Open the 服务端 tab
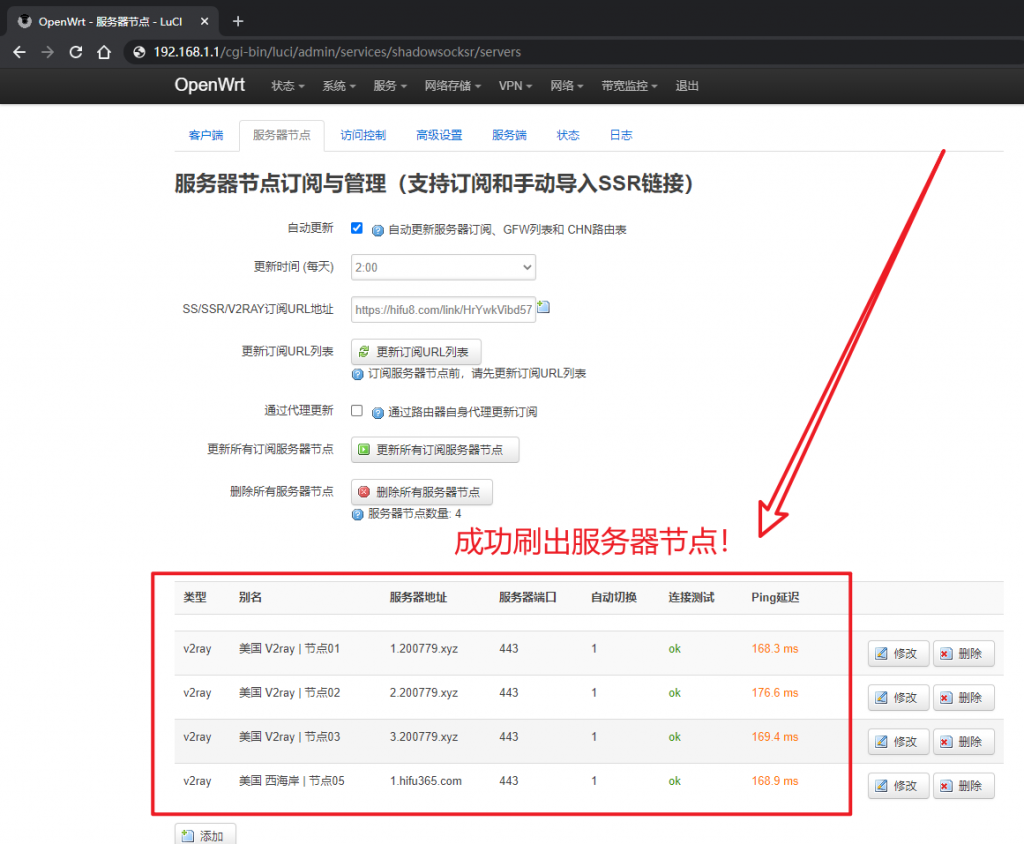Image resolution: width=1024 pixels, height=844 pixels. pos(509,135)
